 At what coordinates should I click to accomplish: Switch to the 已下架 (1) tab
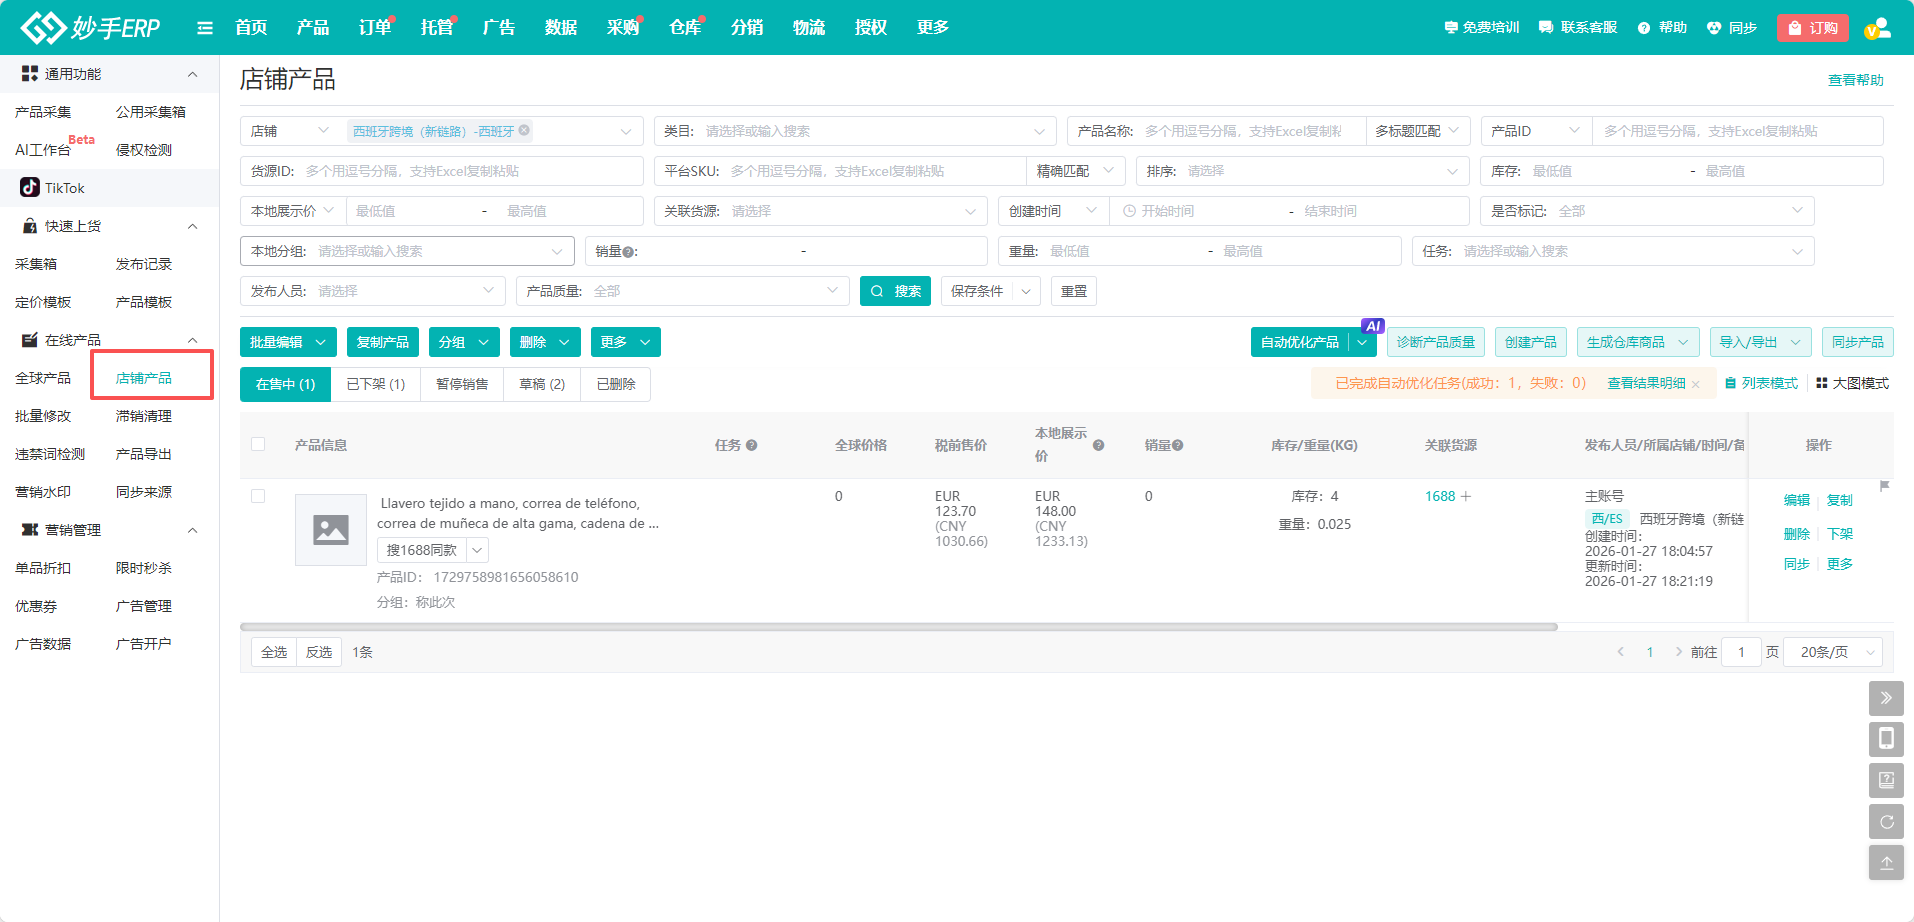[375, 384]
